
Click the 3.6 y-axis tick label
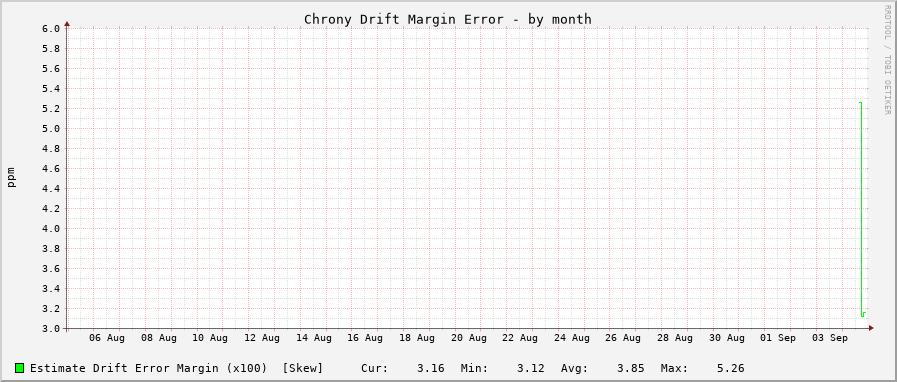(51, 269)
